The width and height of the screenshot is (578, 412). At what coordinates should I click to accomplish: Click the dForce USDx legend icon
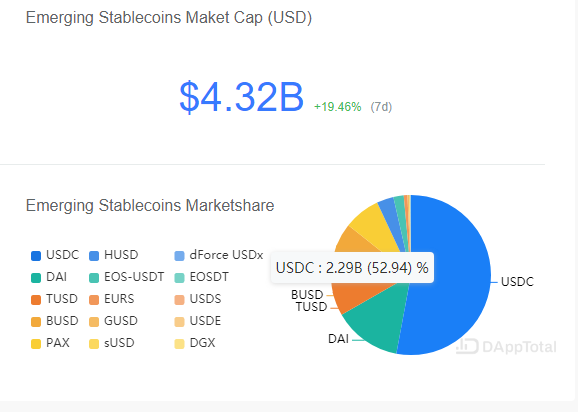[179, 256]
